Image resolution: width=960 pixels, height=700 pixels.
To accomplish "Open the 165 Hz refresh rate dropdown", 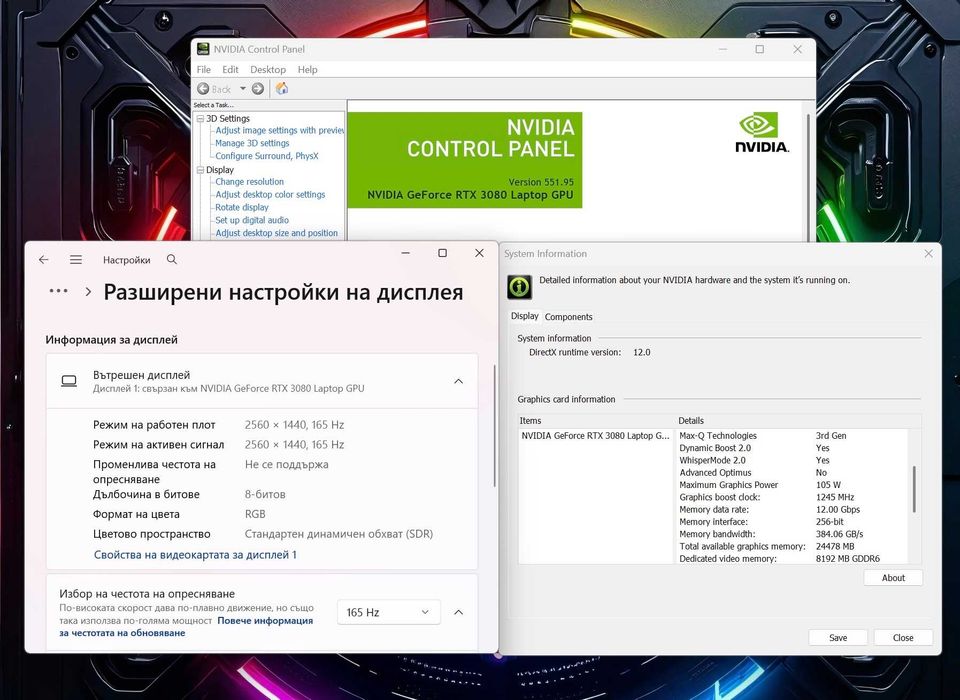I will [x=389, y=612].
